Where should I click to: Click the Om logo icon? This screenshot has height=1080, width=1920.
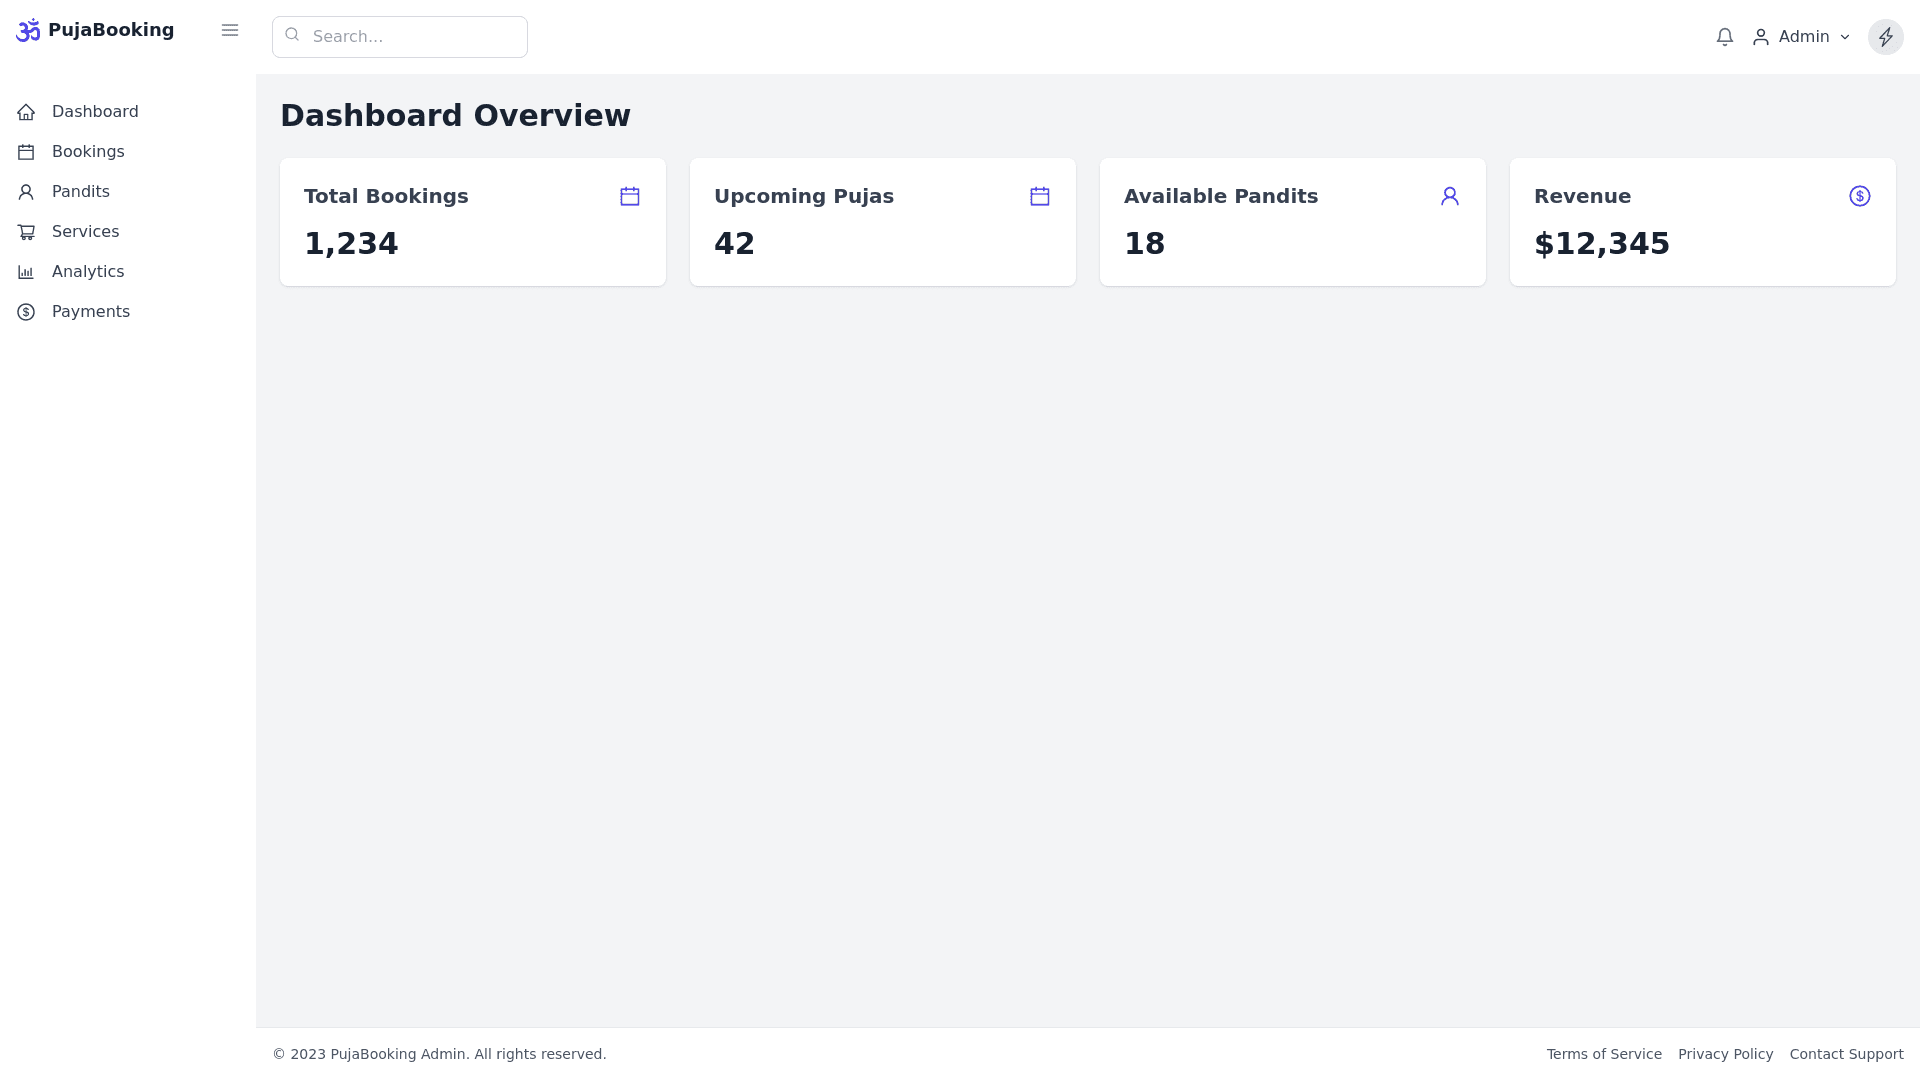point(28,30)
